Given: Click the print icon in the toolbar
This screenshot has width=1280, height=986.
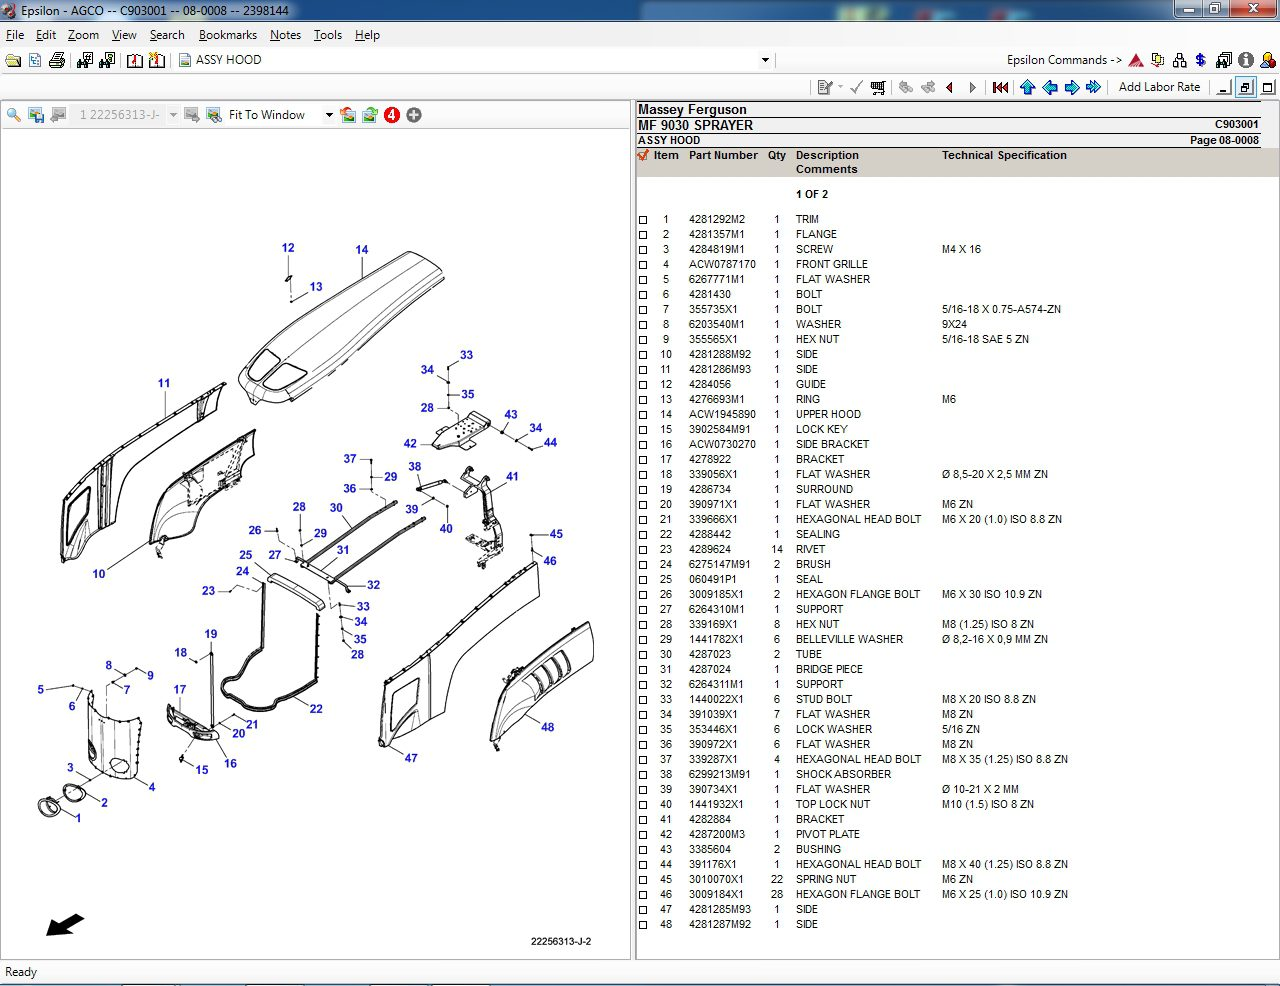Looking at the screenshot, I should [x=57, y=60].
